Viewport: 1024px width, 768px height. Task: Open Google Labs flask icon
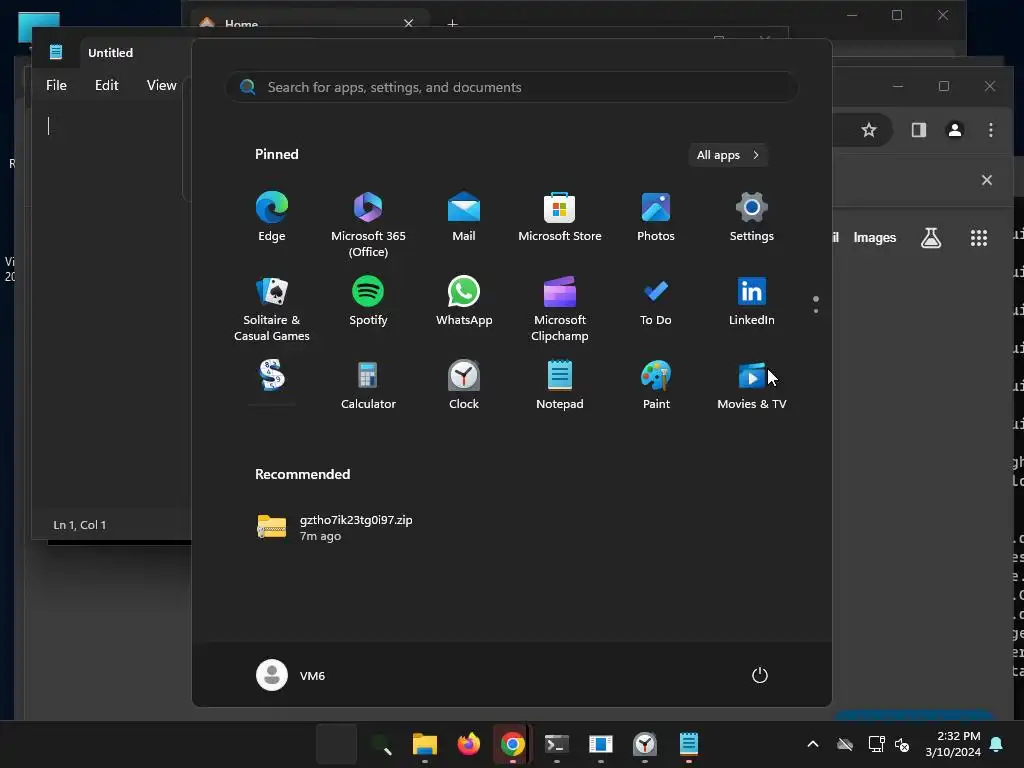pos(931,238)
